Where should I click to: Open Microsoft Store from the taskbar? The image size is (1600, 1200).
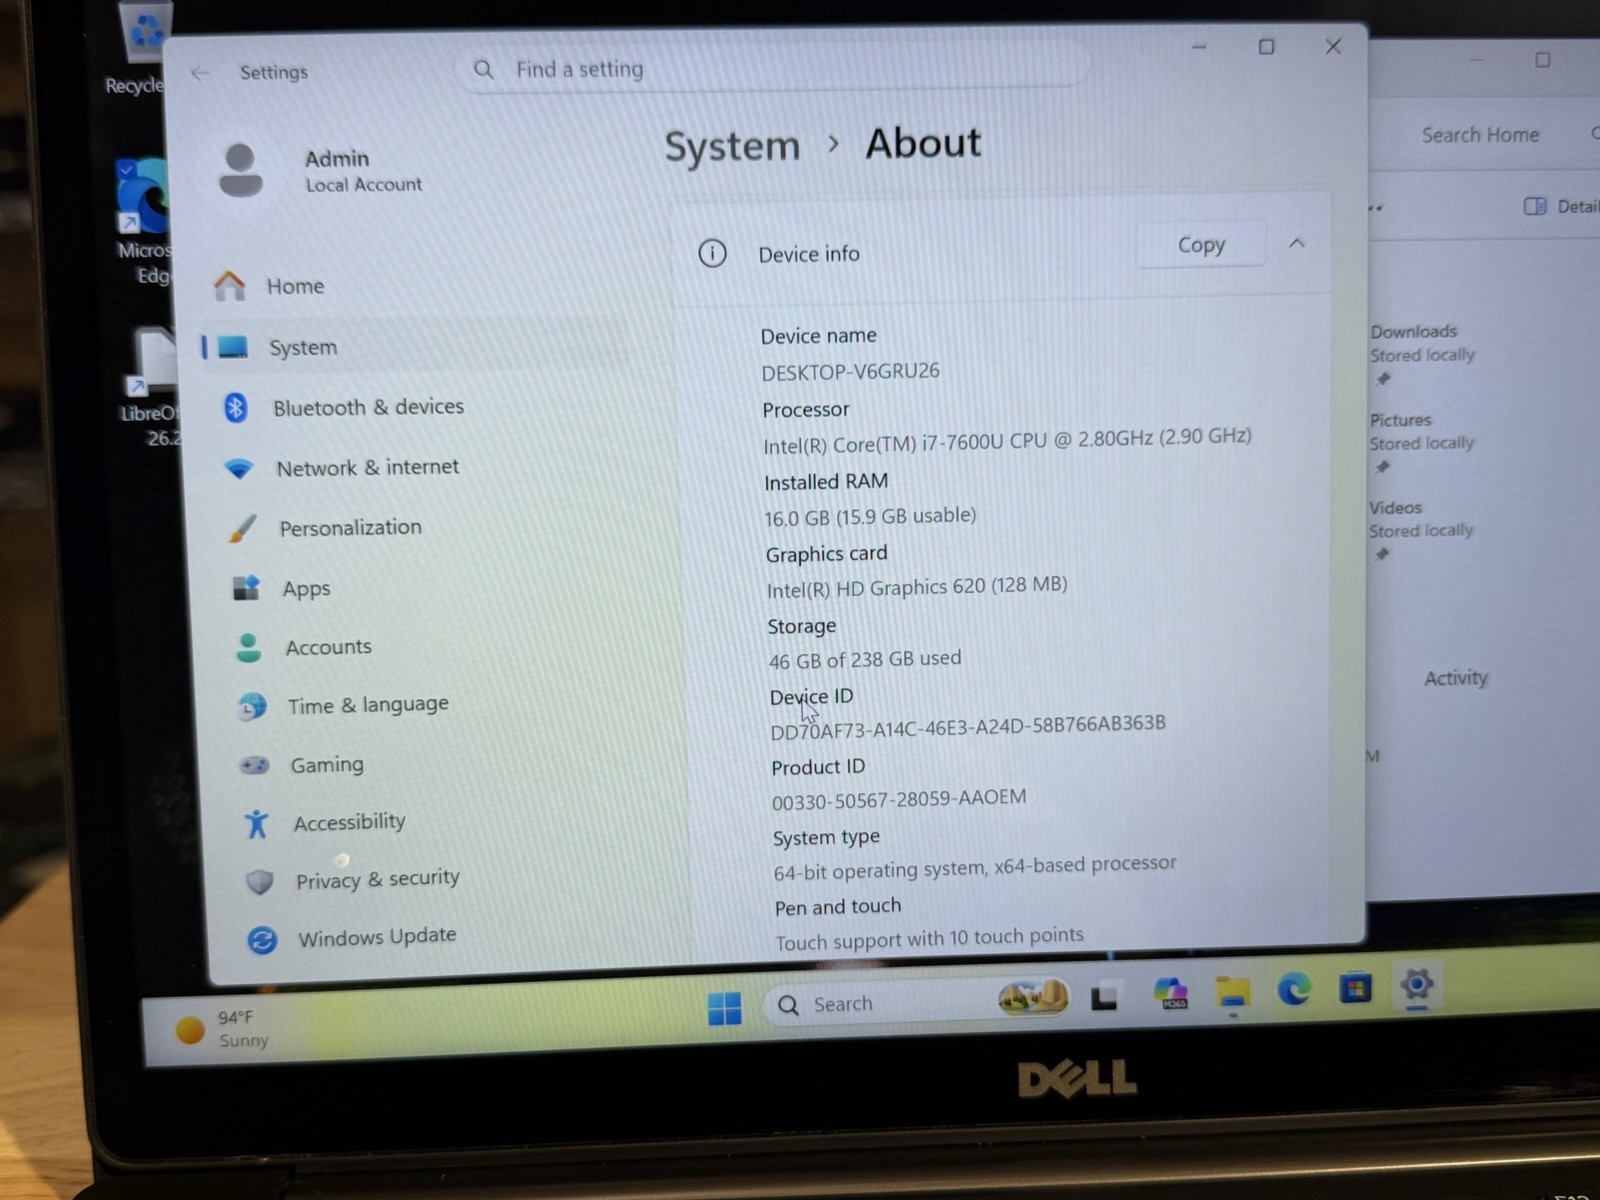1355,988
